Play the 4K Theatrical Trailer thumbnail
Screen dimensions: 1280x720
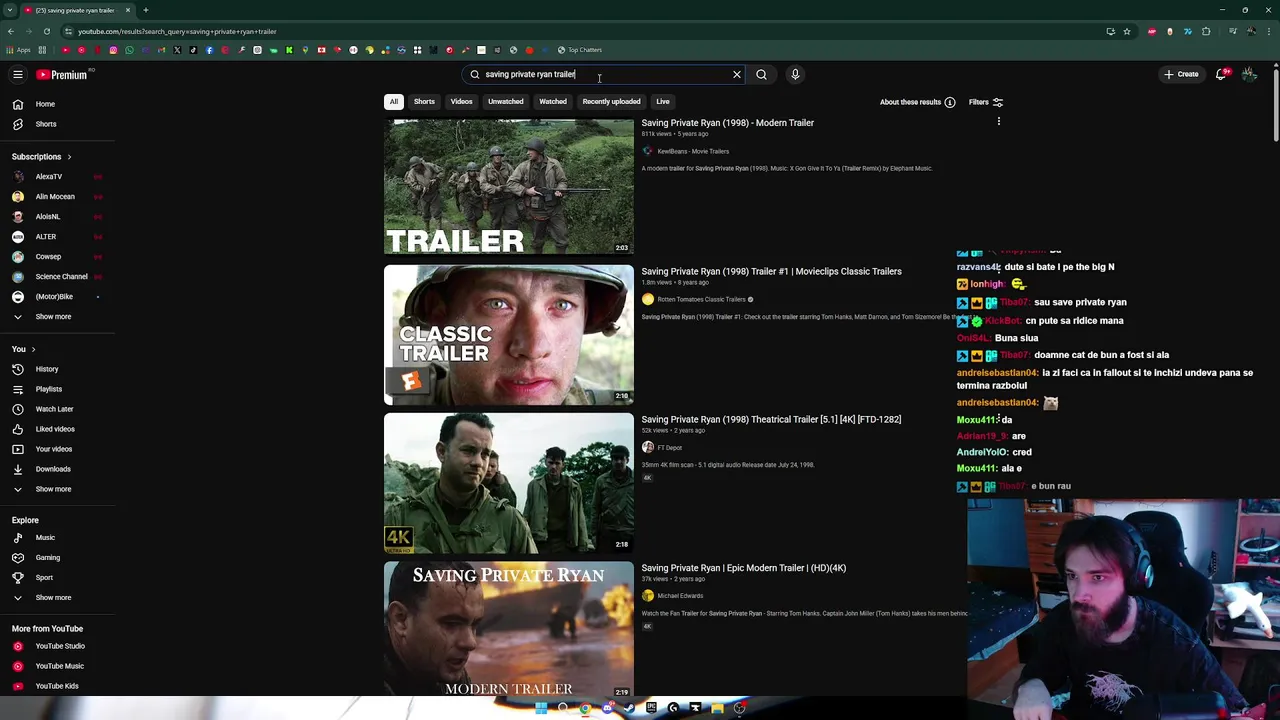509,483
